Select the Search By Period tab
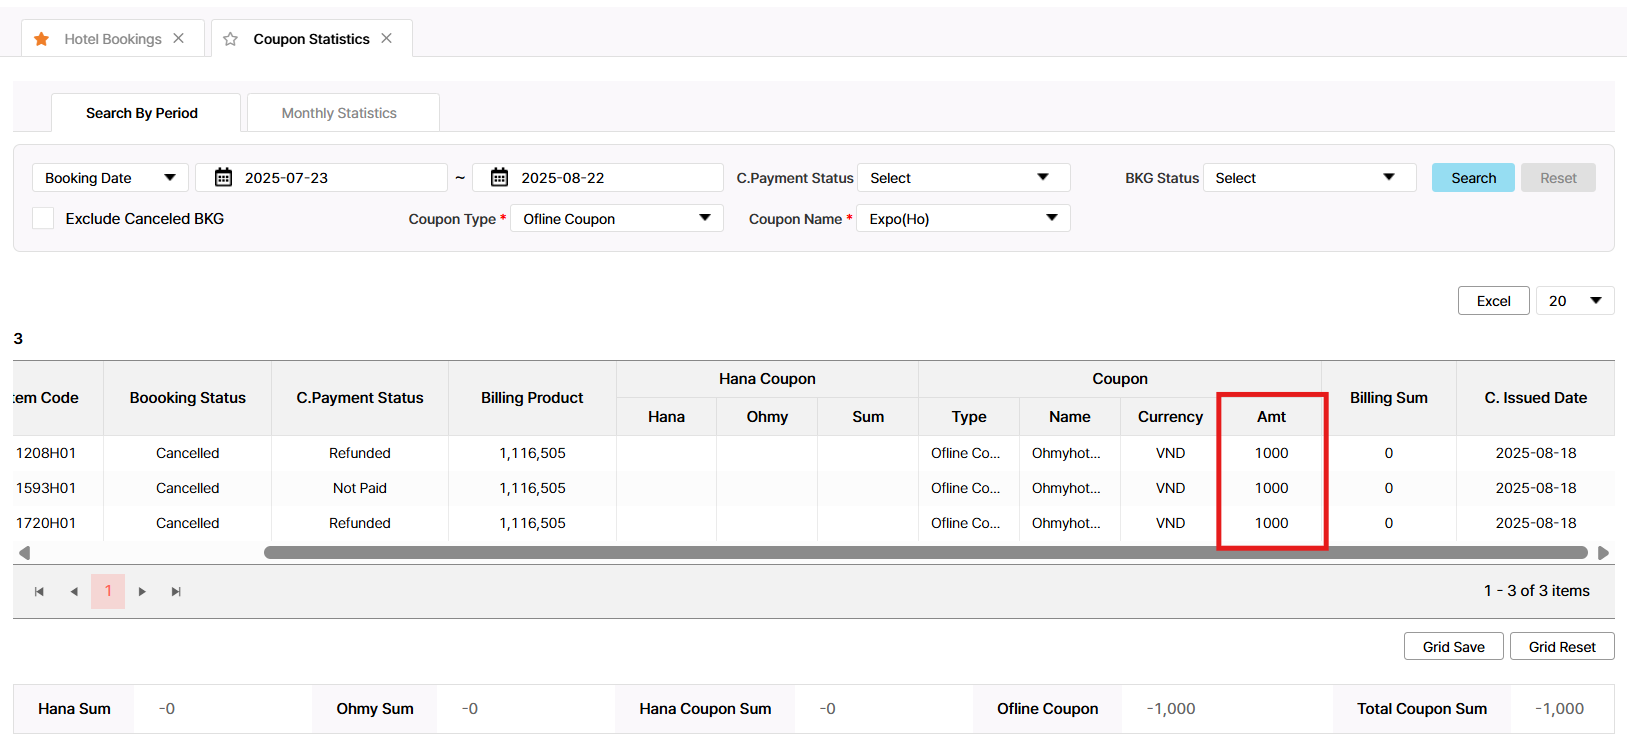Screen dimensions: 1627x755 click(142, 113)
